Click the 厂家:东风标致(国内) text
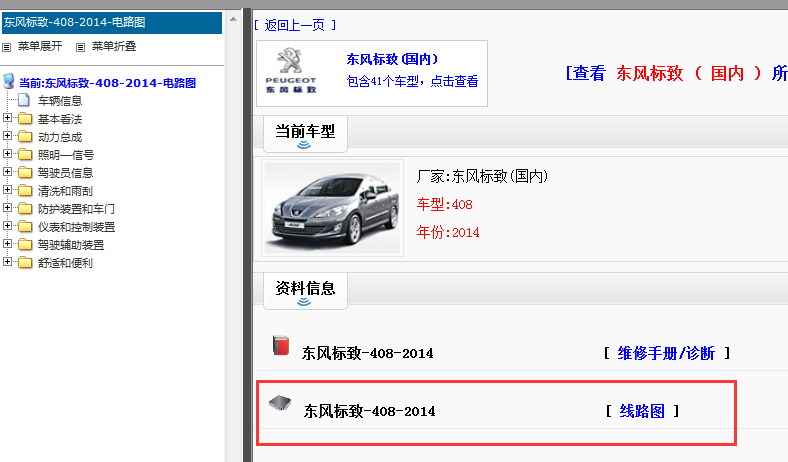This screenshot has height=462, width=788. tap(482, 176)
